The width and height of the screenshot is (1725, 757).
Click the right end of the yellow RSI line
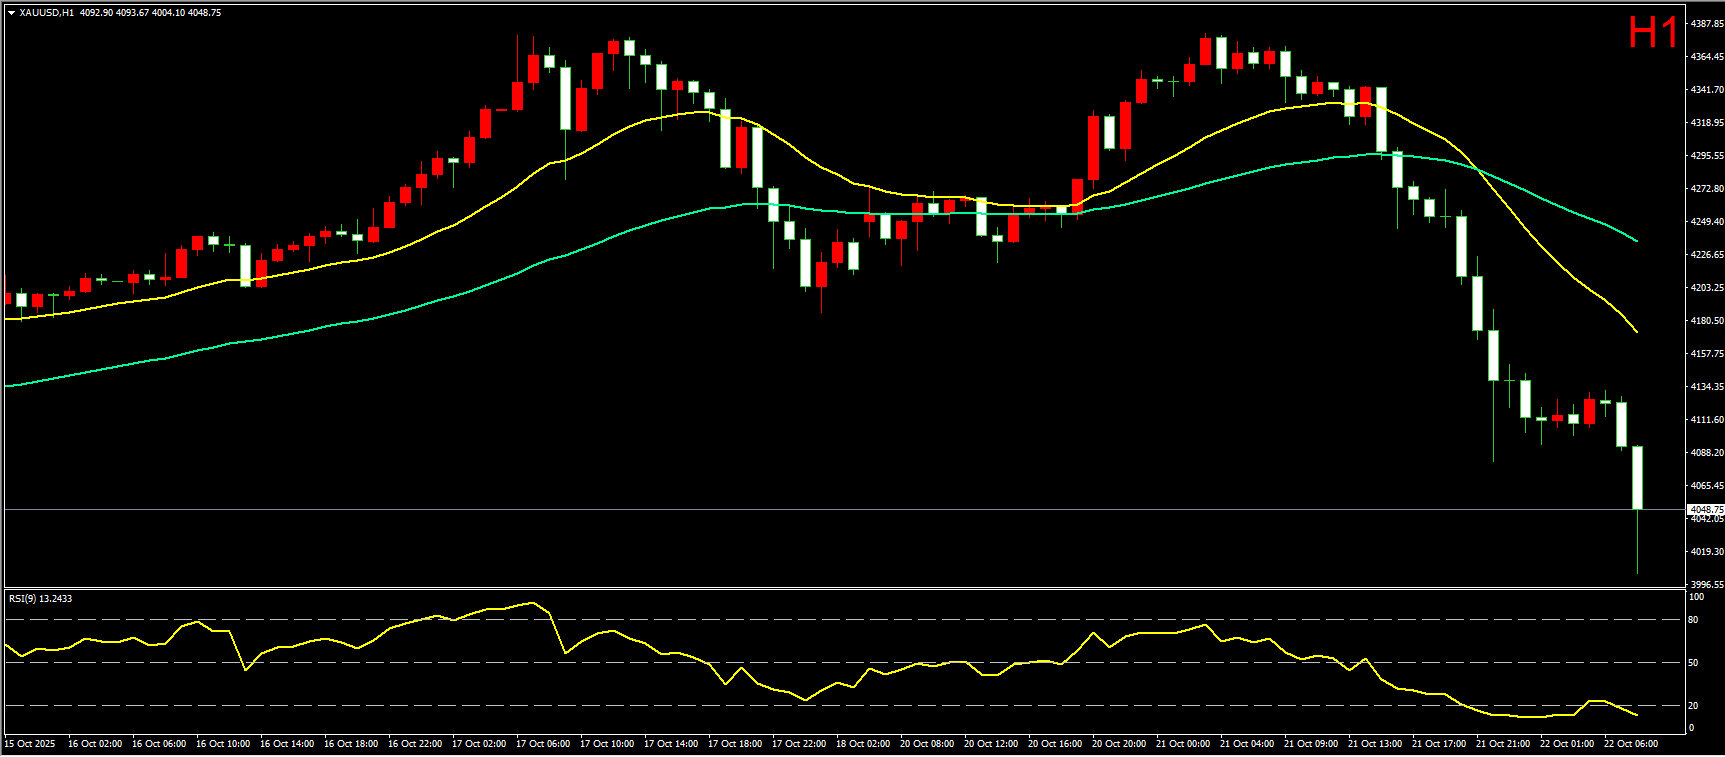click(1636, 715)
